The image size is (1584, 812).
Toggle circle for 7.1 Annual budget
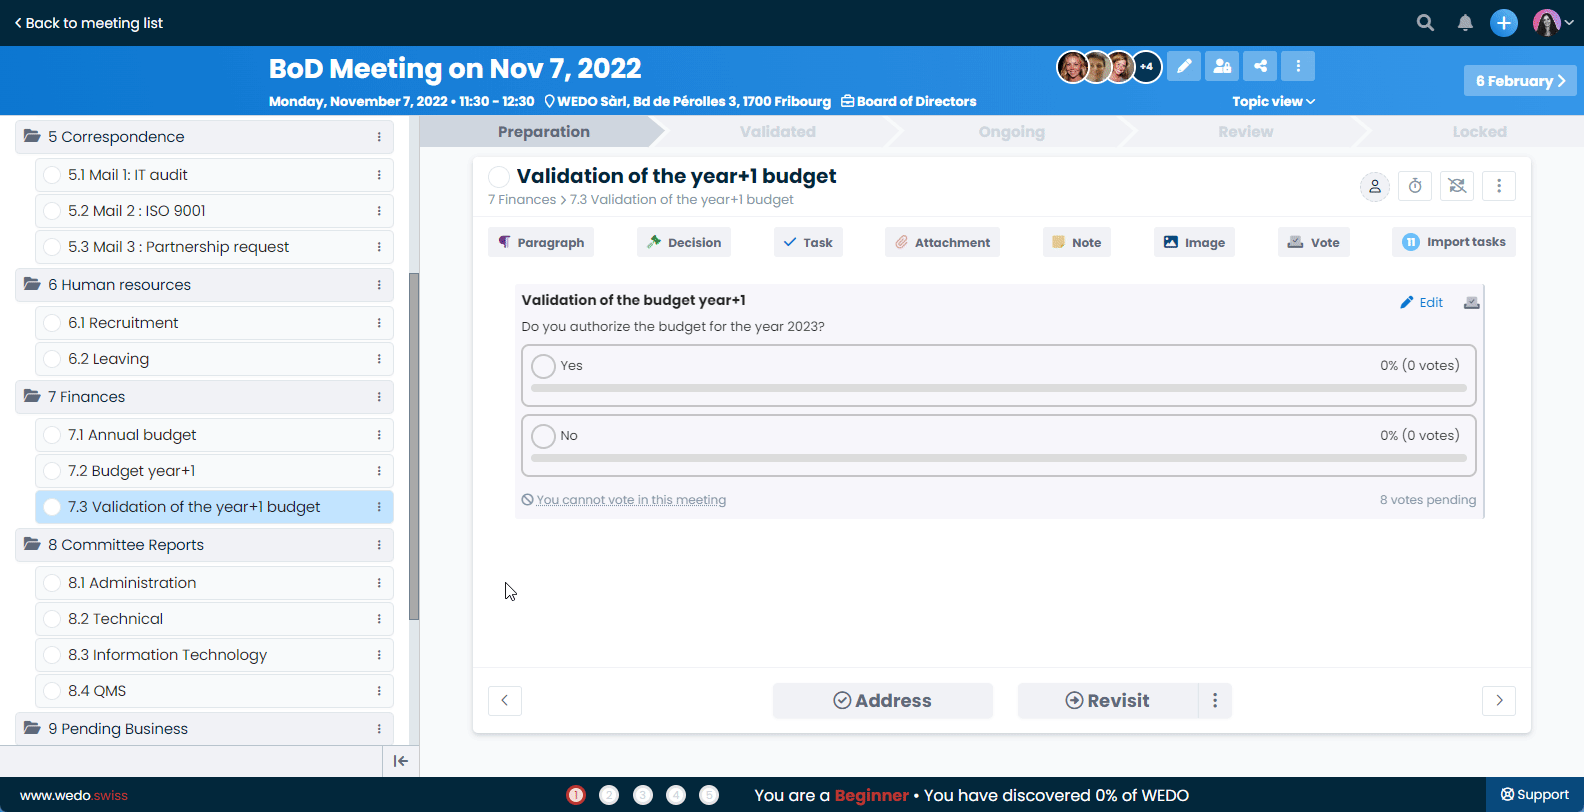coord(52,435)
